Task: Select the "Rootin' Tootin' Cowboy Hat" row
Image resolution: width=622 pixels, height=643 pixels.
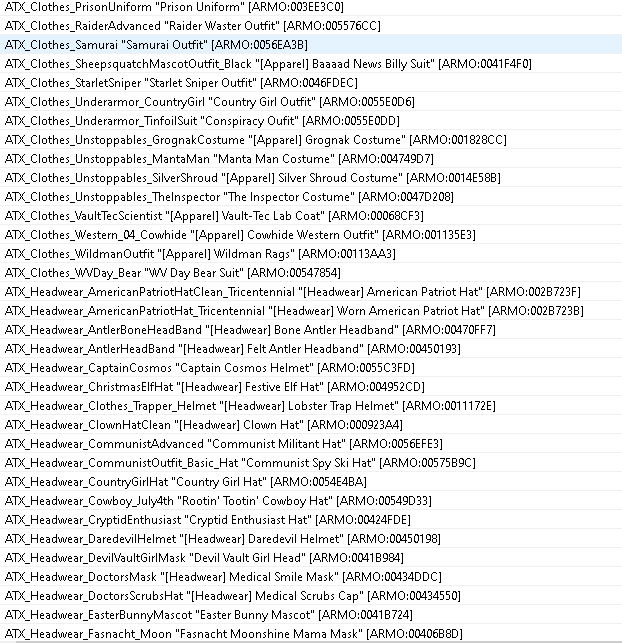Action: click(311, 500)
